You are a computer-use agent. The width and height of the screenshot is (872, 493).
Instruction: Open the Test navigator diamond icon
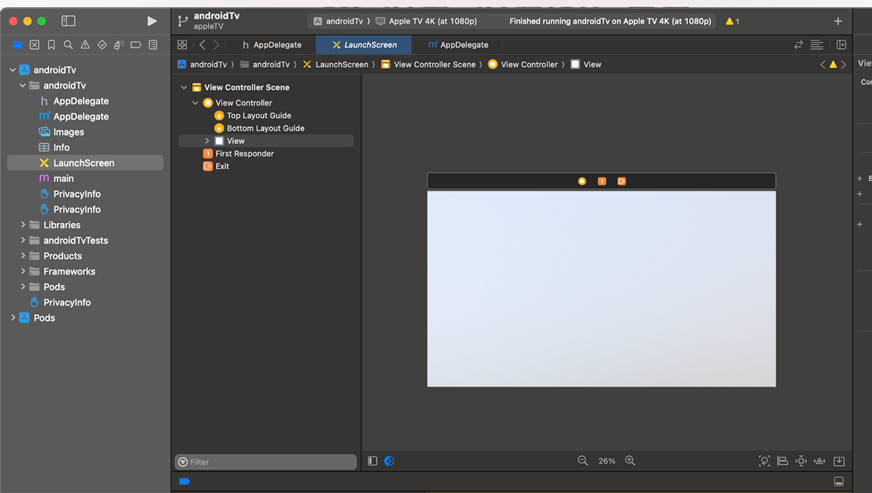pos(102,45)
